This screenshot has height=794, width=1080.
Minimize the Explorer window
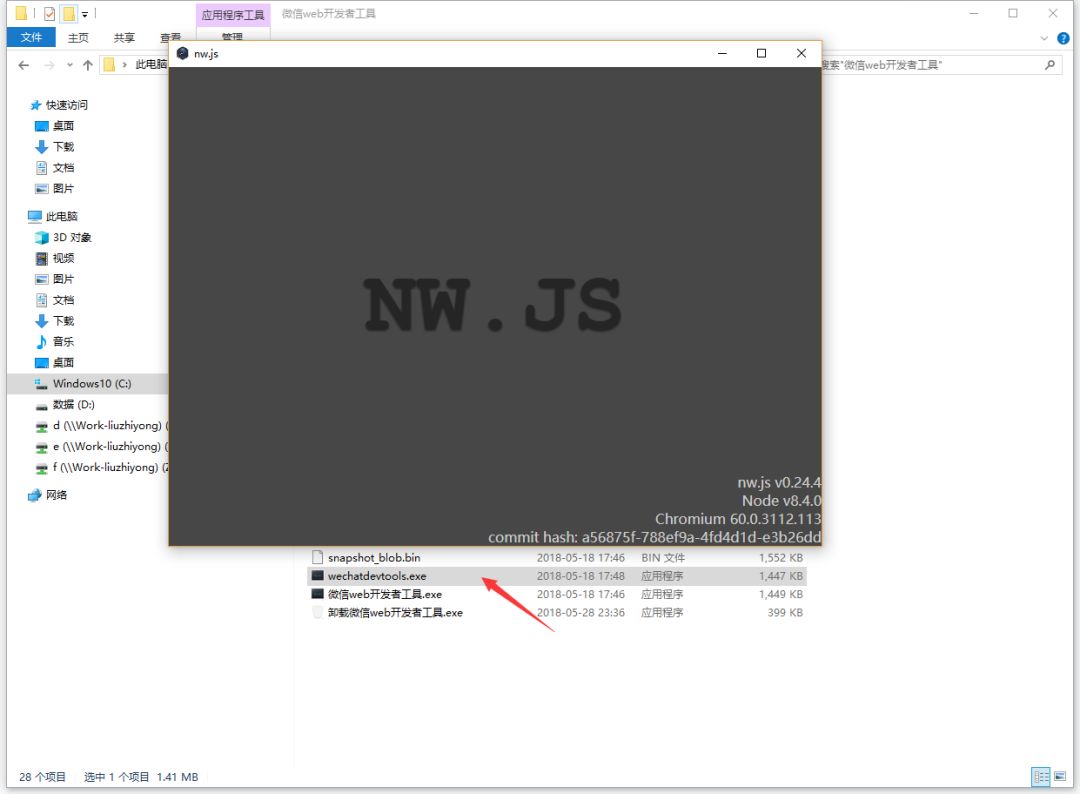click(x=974, y=13)
